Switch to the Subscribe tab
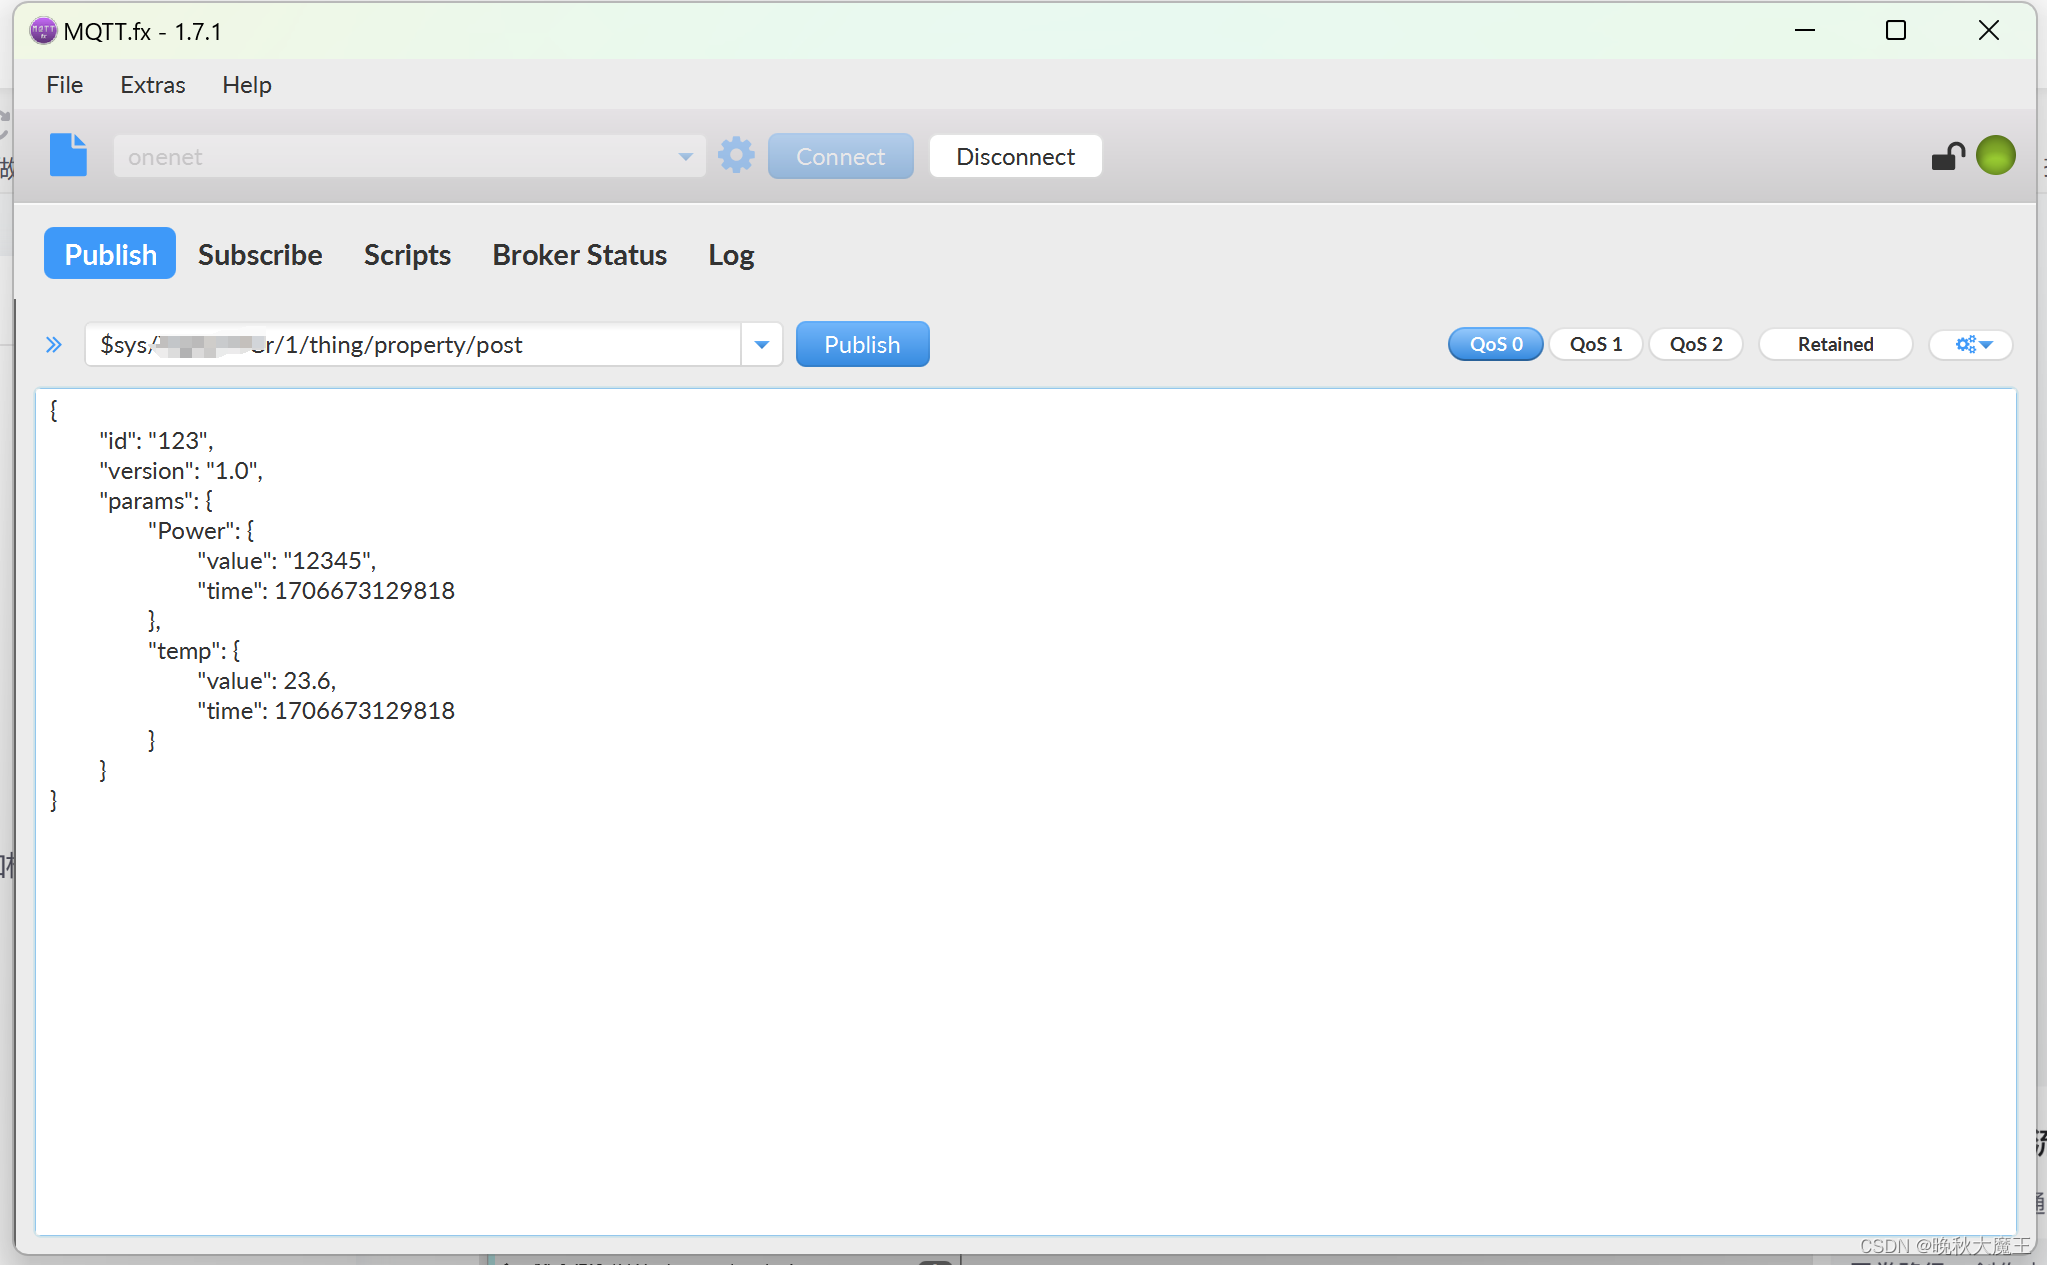The image size is (2047, 1265). coord(260,255)
